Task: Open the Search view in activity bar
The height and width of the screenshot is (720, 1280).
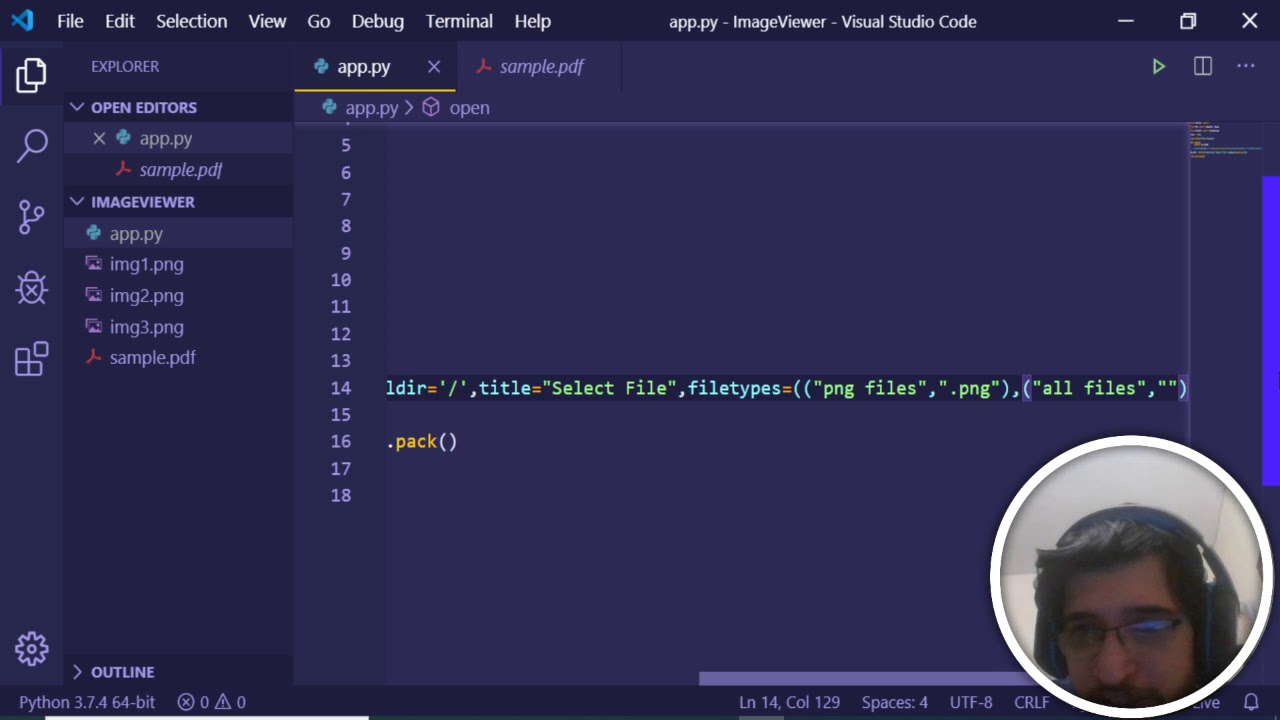Action: click(x=32, y=145)
